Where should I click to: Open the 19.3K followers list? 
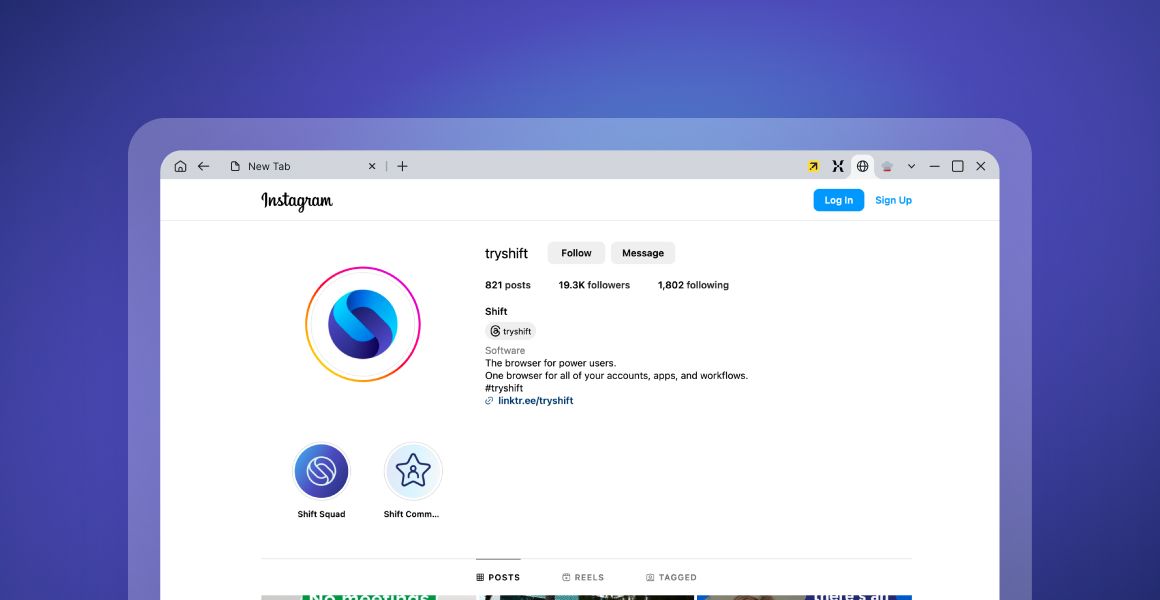pyautogui.click(x=594, y=285)
